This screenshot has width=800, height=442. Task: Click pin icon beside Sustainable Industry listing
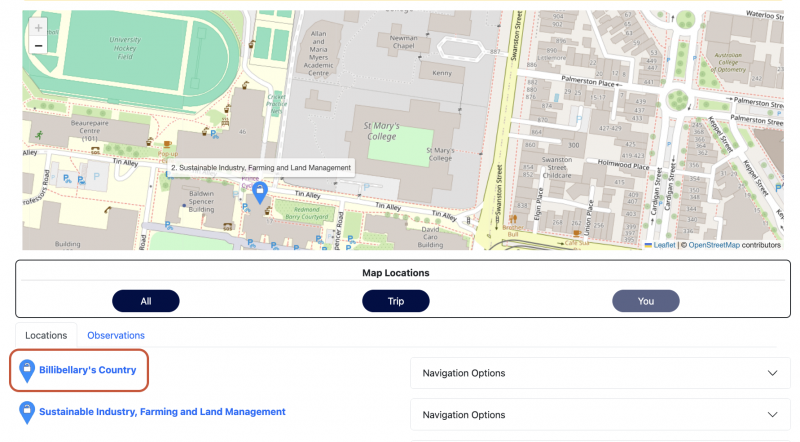pos(27,412)
